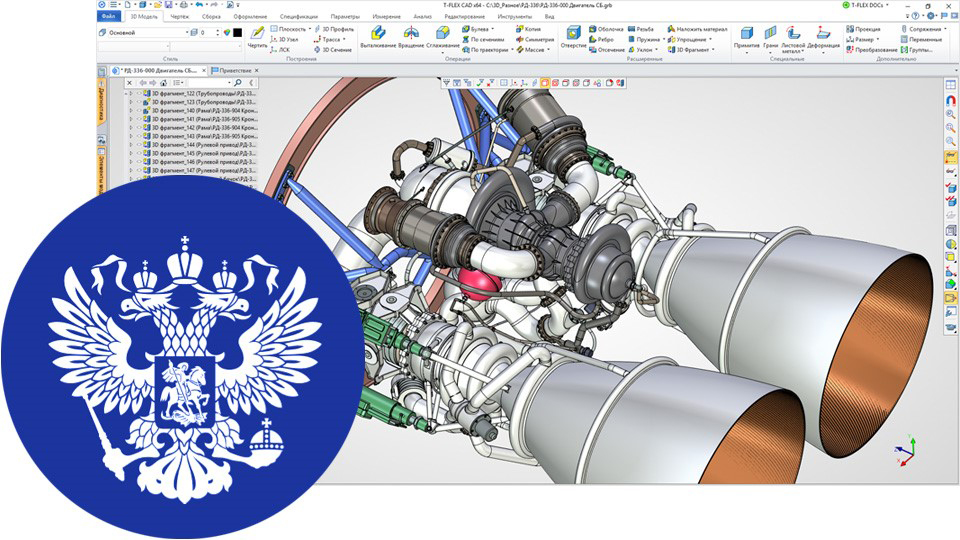This screenshot has height=540, width=960.
Task: Toggle visibility of 3D фрагмент_144
Action: click(139, 145)
